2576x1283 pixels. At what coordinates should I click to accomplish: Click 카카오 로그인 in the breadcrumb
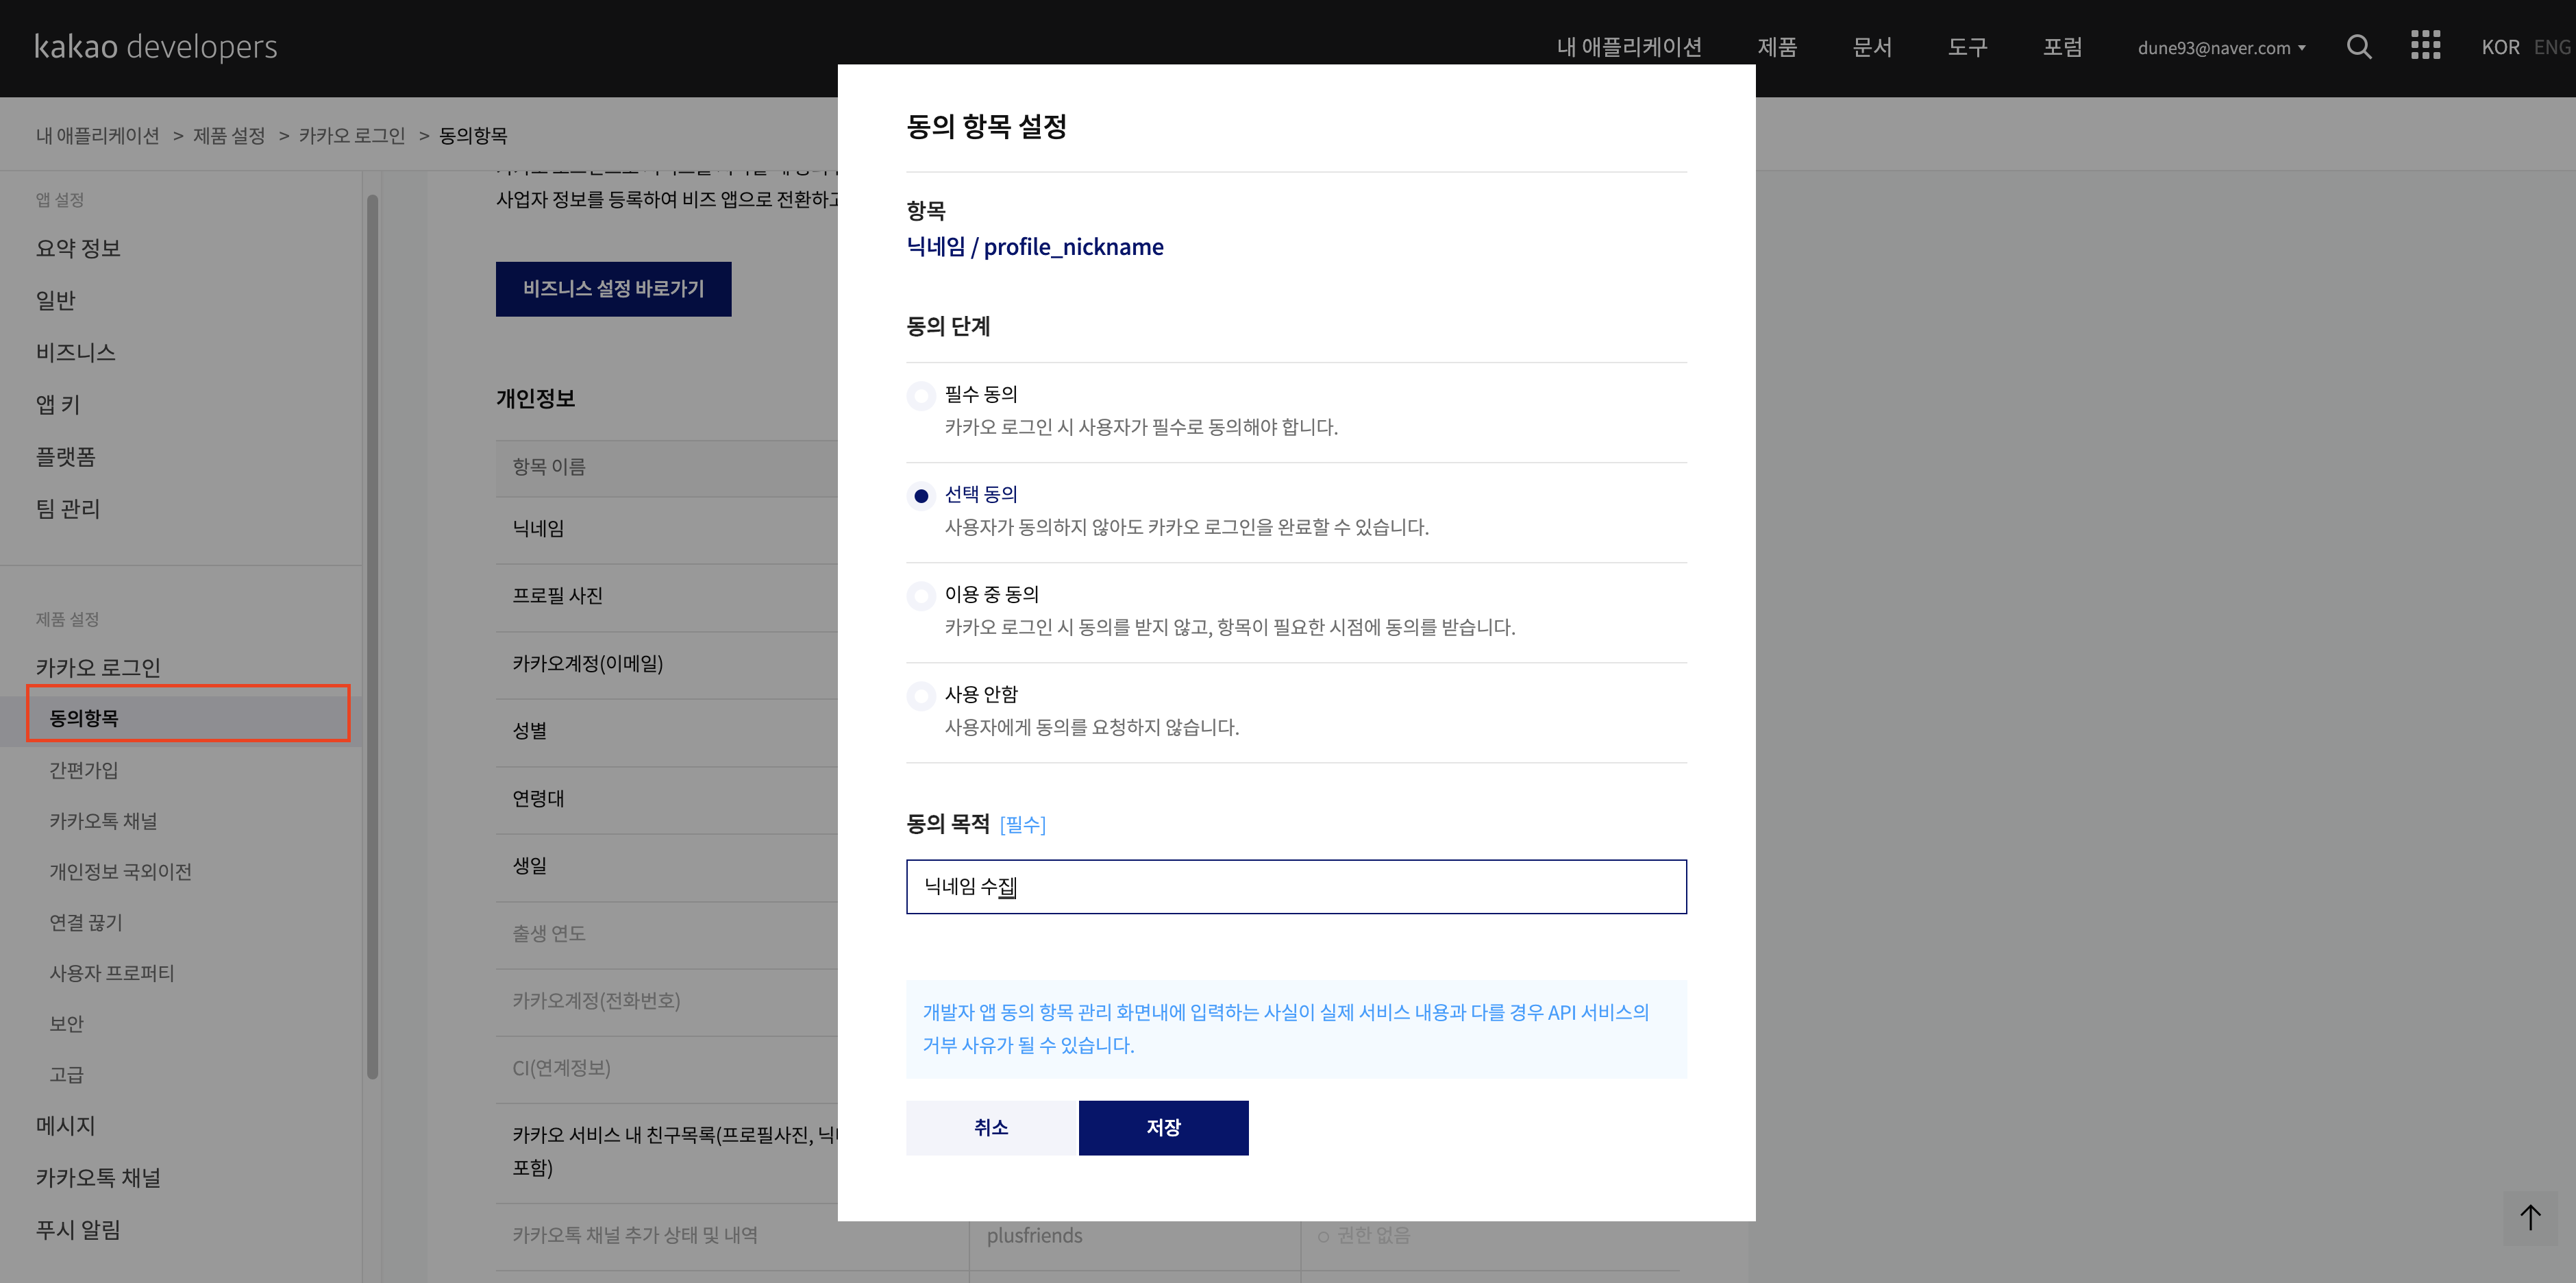[352, 135]
